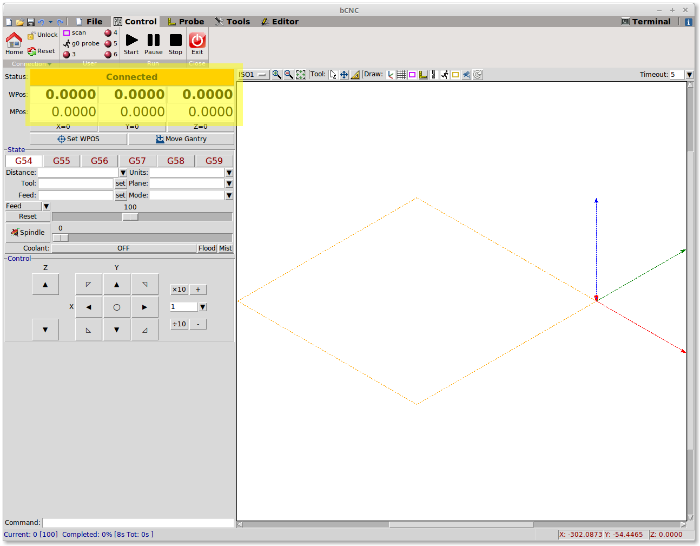Screen dimensions: 700x546
Task: Switch to the Editor tab
Action: tap(280, 21)
